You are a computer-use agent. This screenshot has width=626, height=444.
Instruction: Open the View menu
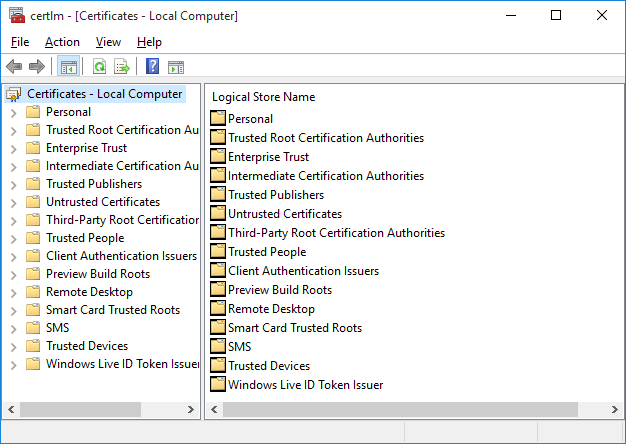click(x=108, y=42)
